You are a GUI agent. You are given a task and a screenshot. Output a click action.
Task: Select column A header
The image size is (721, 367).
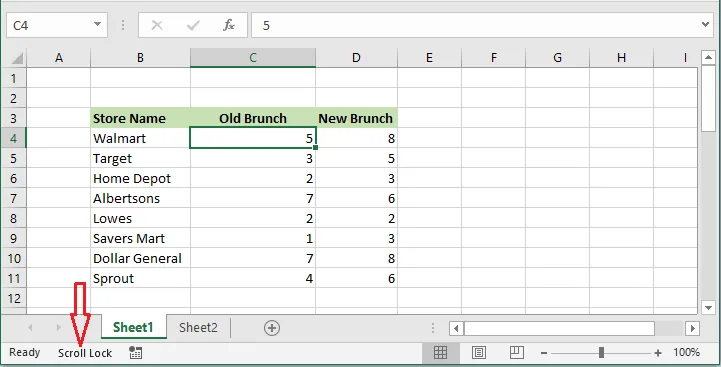59,58
